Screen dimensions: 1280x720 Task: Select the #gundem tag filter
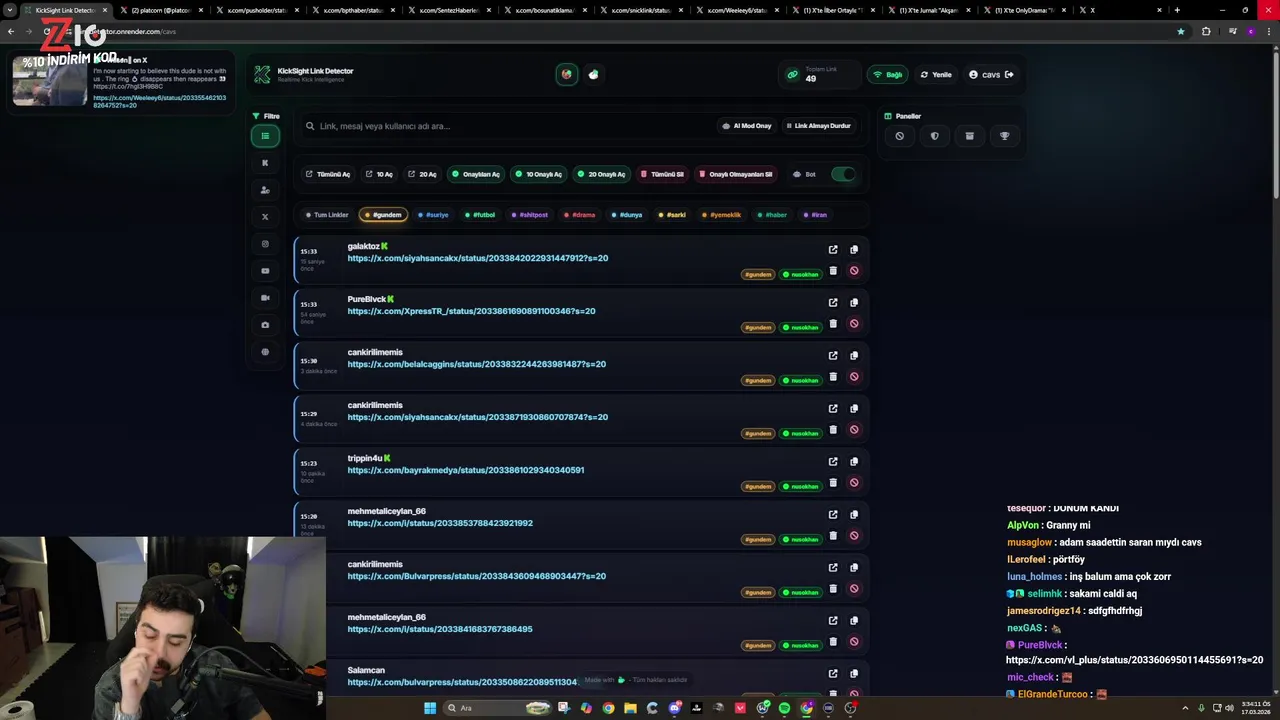[383, 215]
